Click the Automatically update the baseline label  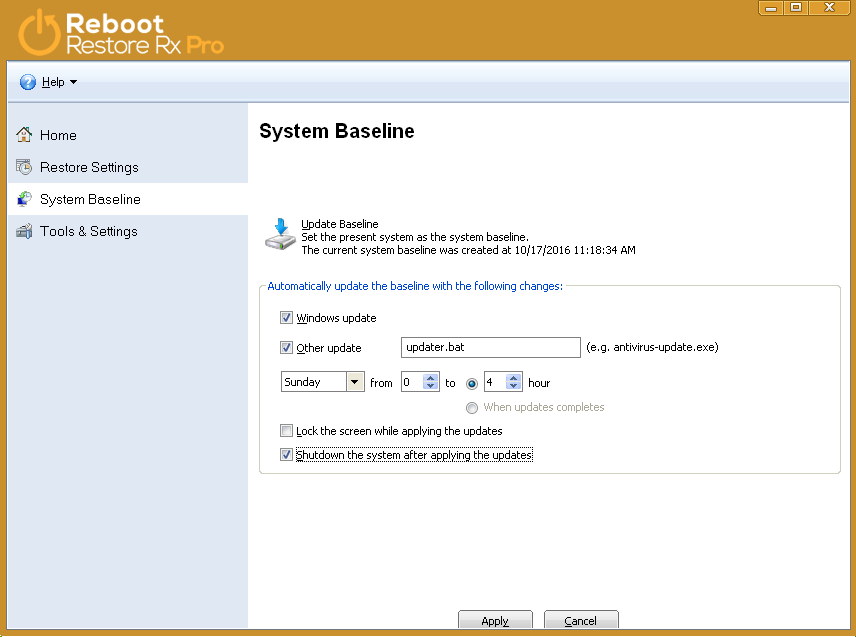click(x=415, y=286)
